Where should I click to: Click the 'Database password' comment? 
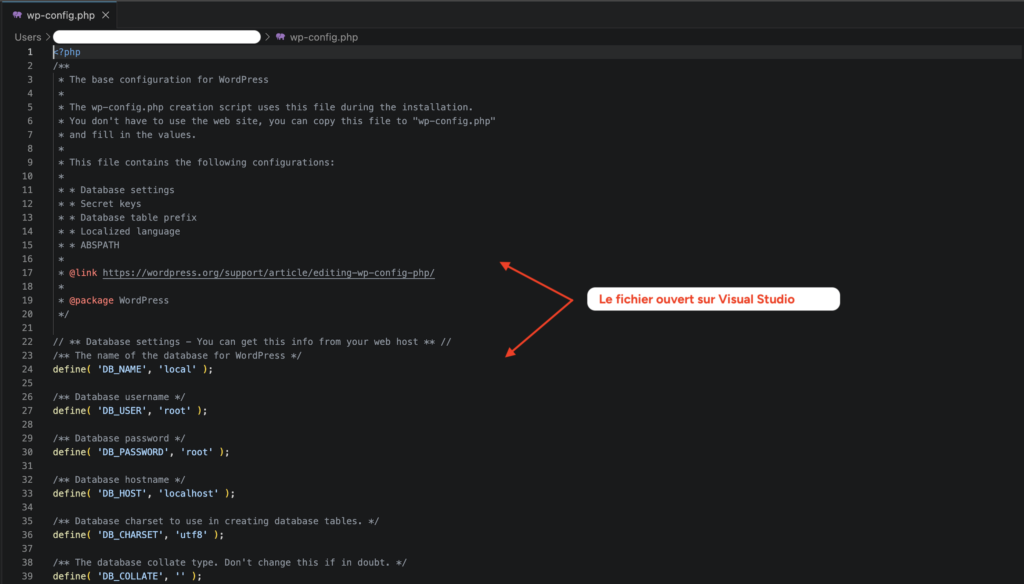(119, 438)
